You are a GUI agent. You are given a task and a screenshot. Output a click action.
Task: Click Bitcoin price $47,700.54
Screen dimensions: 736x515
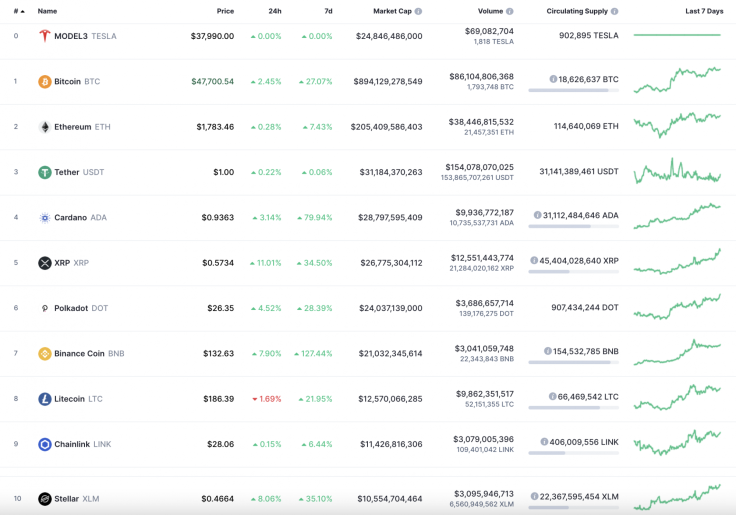click(212, 82)
